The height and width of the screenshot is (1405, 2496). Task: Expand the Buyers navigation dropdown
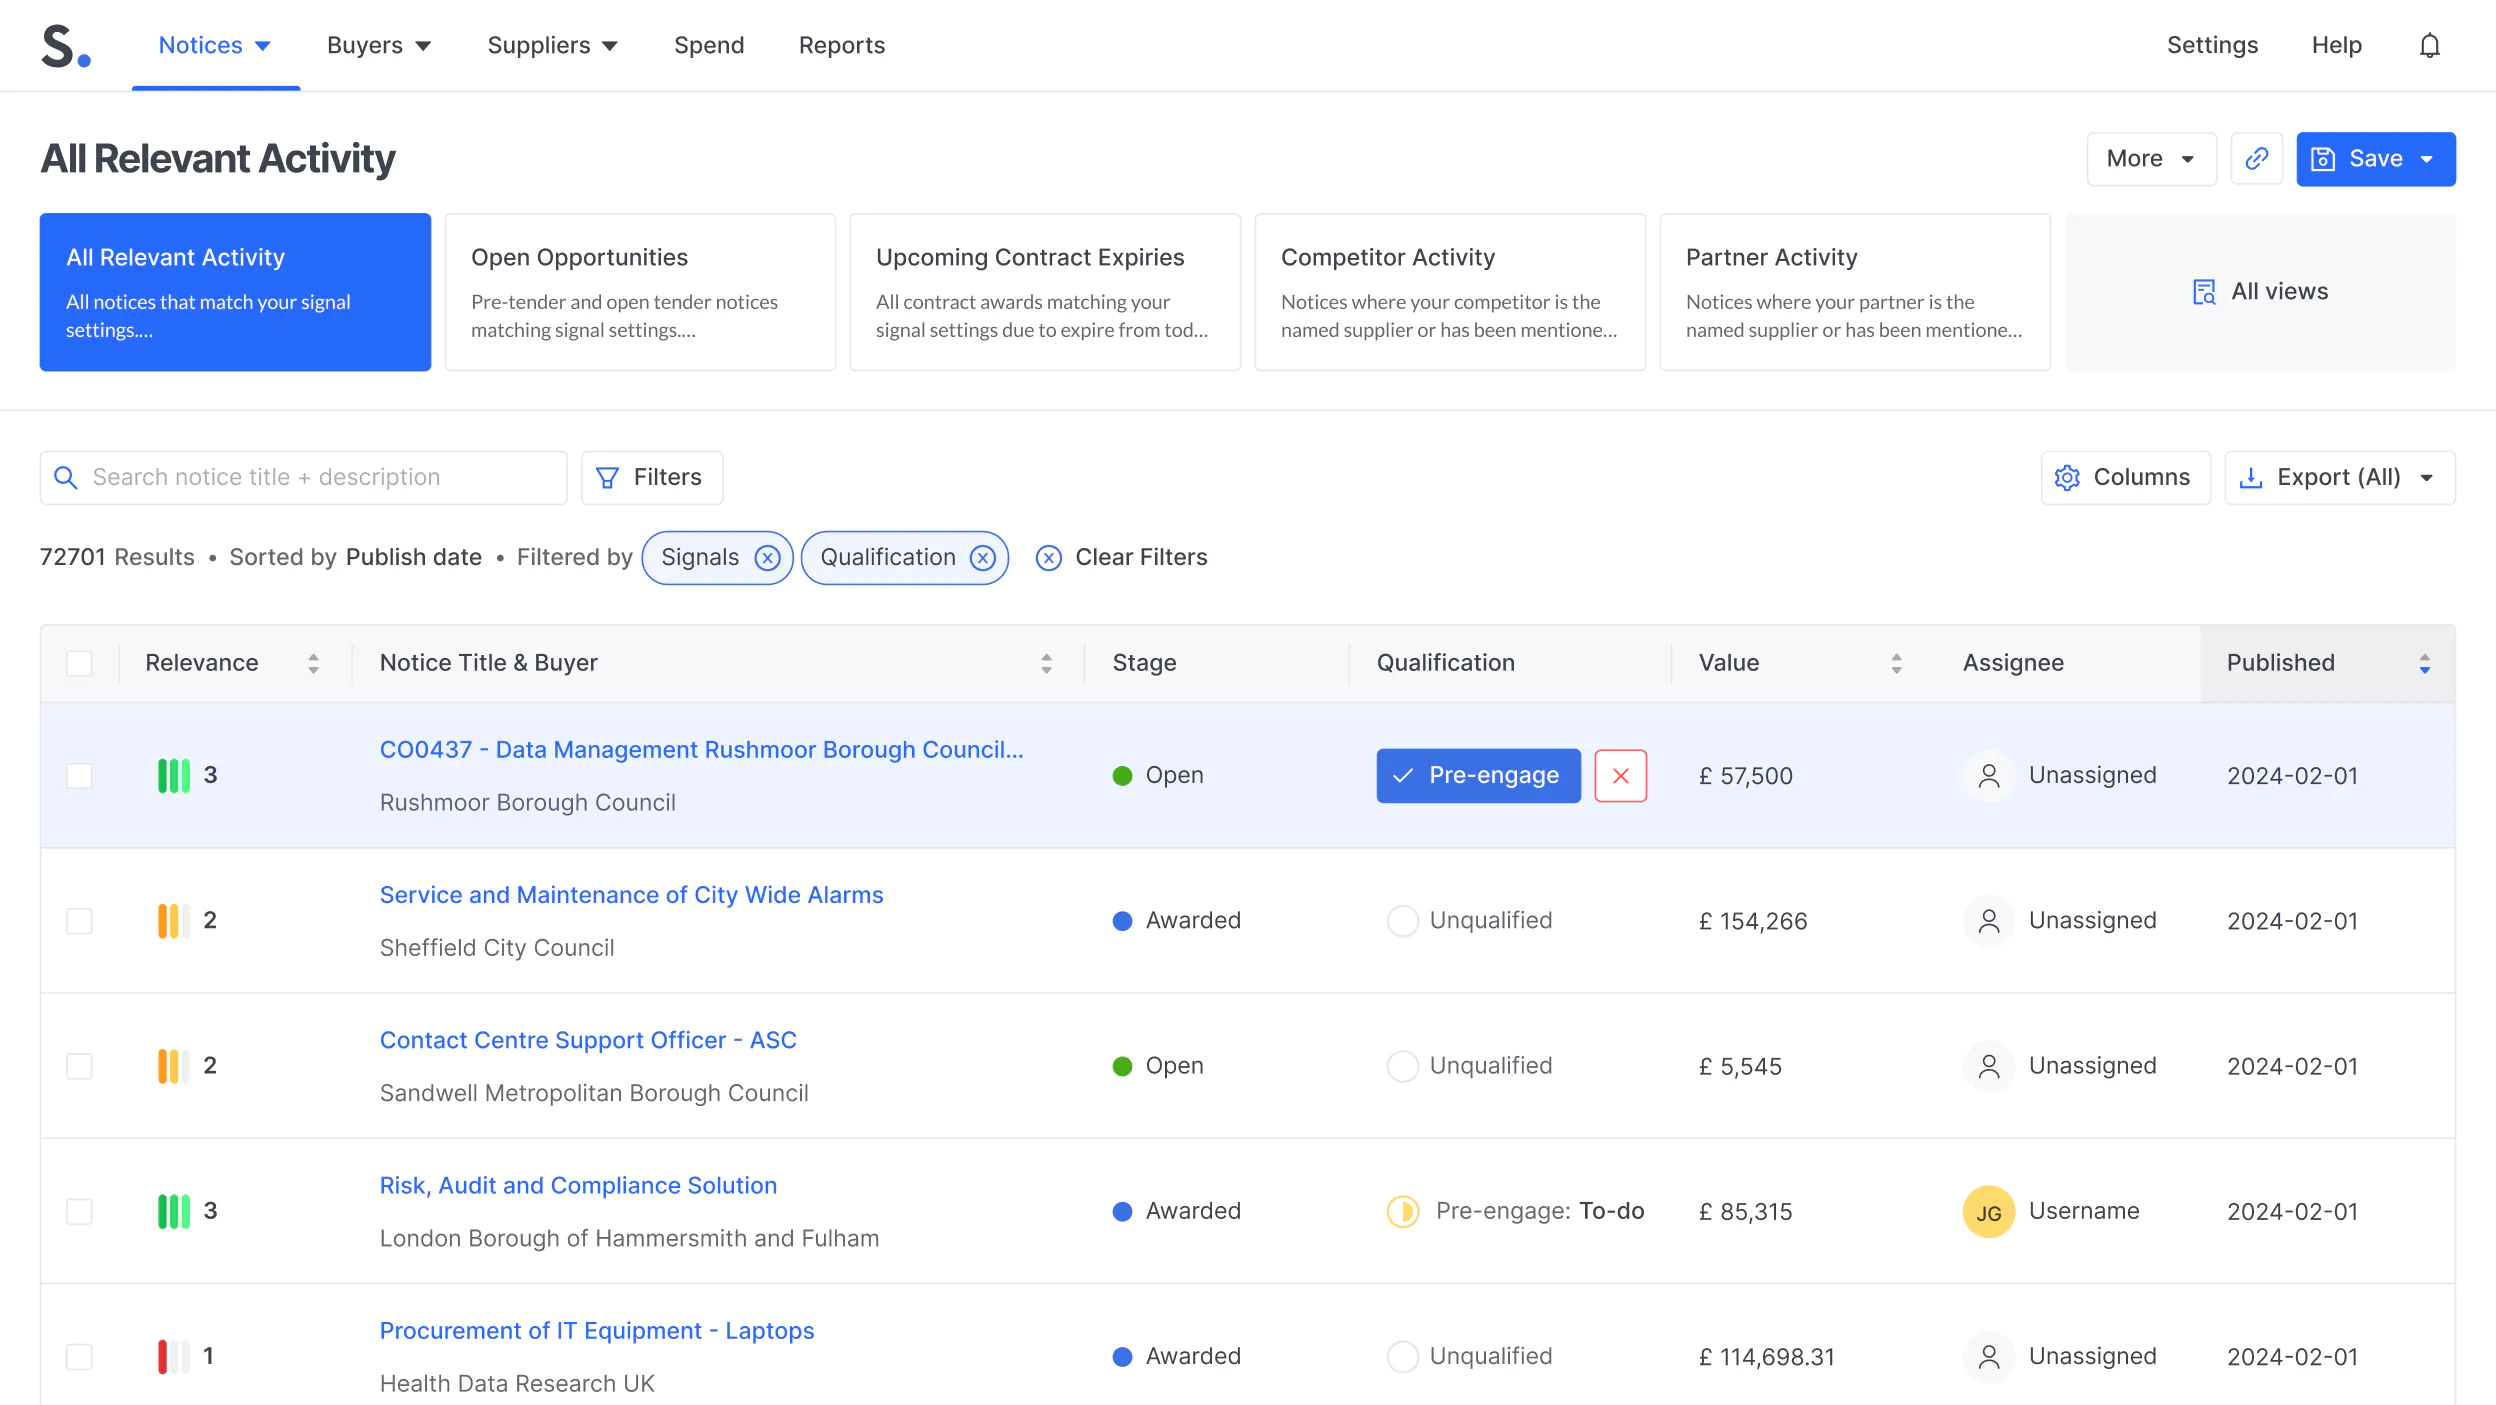click(x=378, y=46)
